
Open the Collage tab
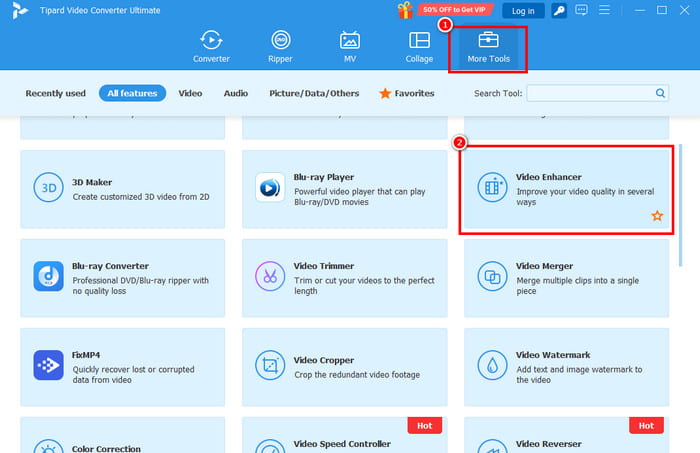(419, 46)
